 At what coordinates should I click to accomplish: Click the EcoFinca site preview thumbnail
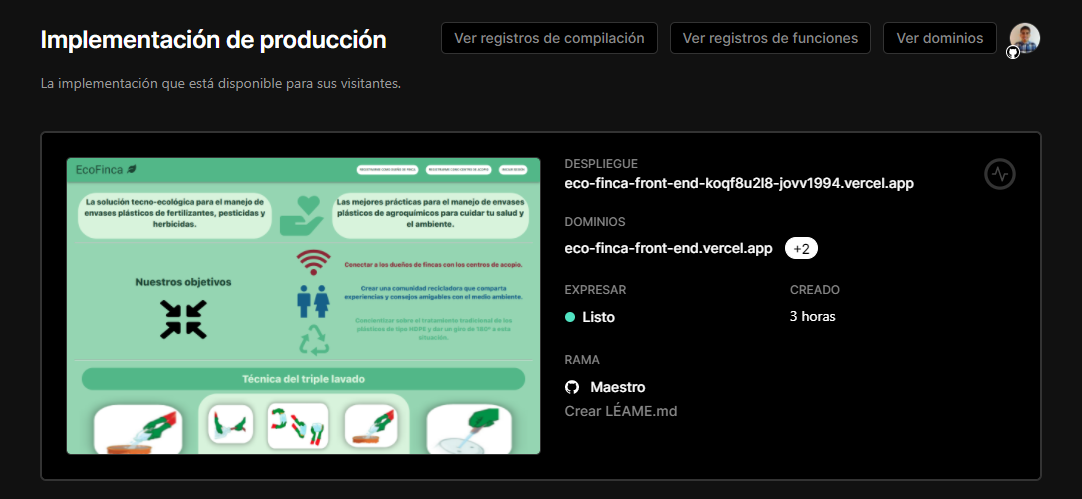304,306
